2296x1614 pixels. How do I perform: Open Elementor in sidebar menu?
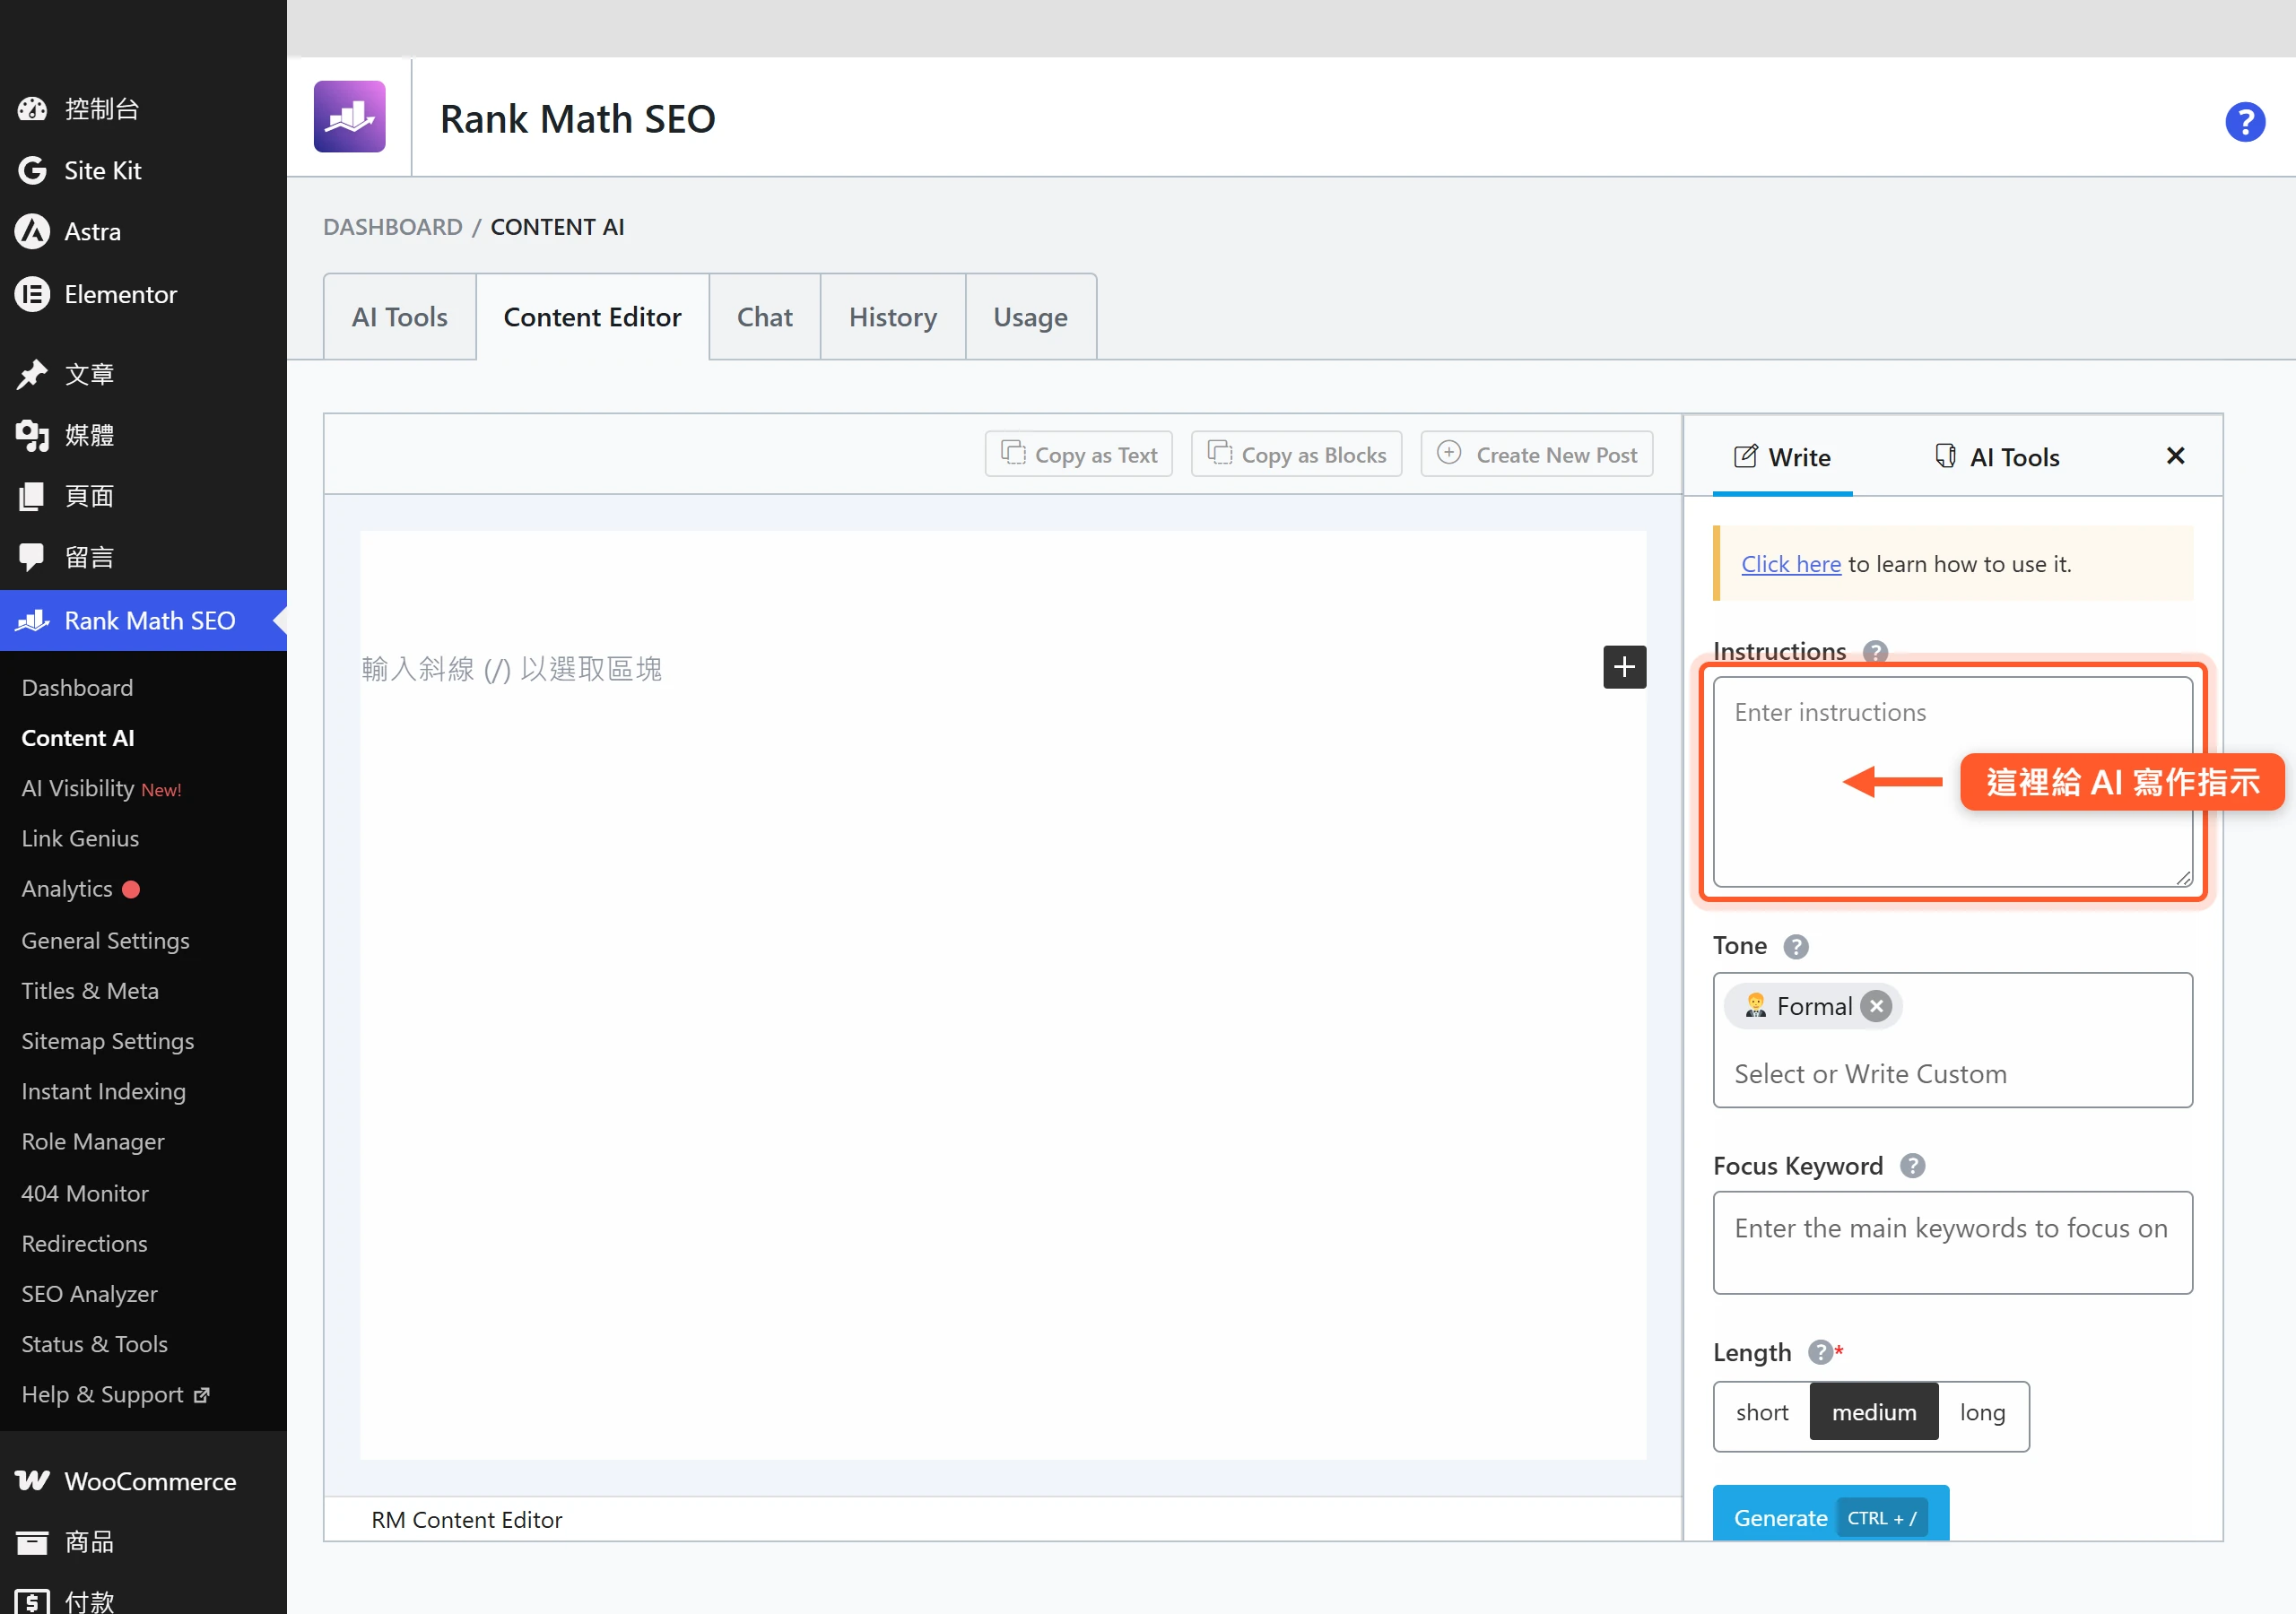143,294
